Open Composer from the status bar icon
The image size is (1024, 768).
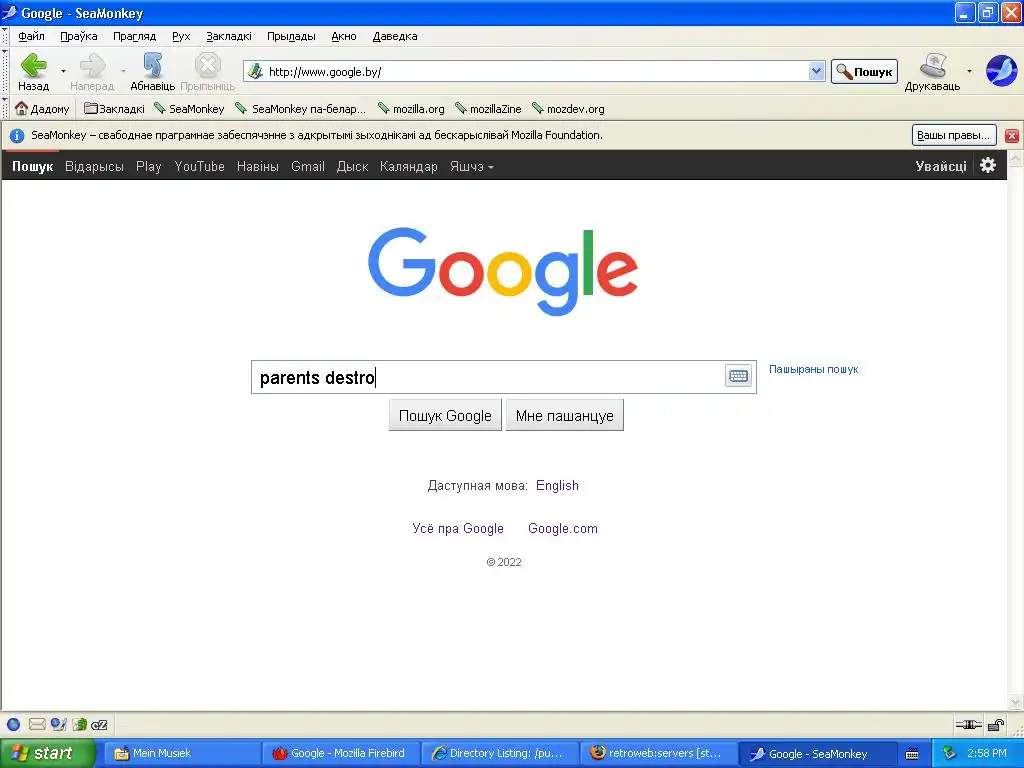click(x=59, y=724)
